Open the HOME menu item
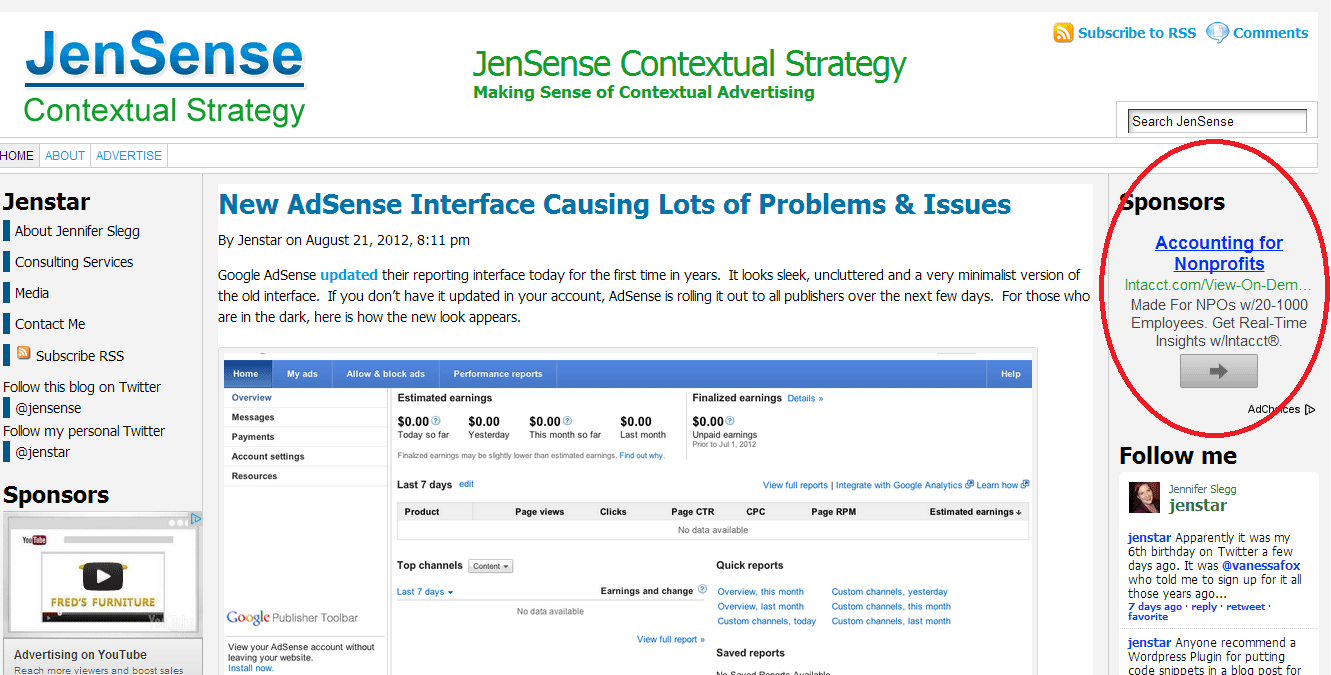 coord(17,156)
